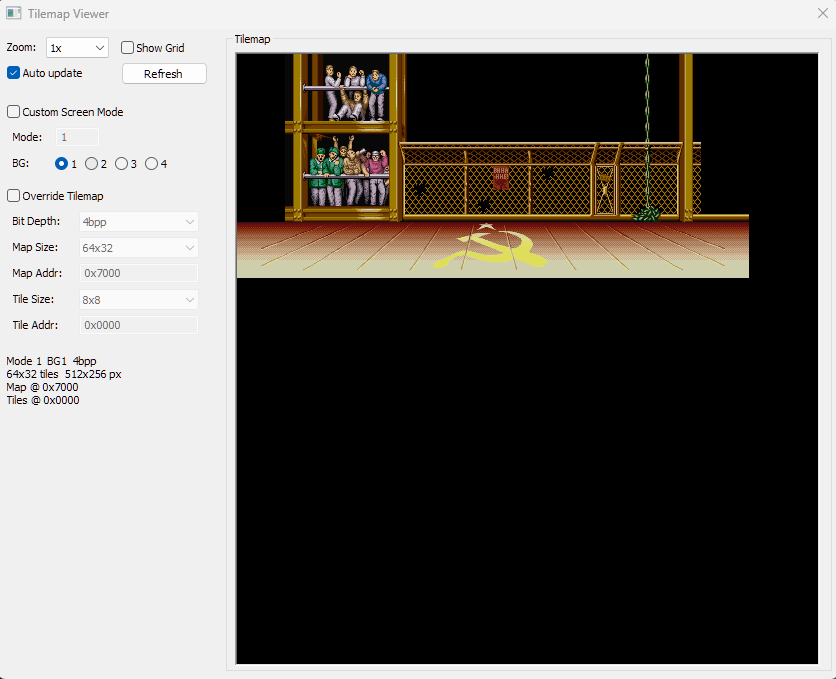Screen dimensions: 836x679
Task: Open the Bit Depth 4bpp dropdown
Action: [139, 222]
